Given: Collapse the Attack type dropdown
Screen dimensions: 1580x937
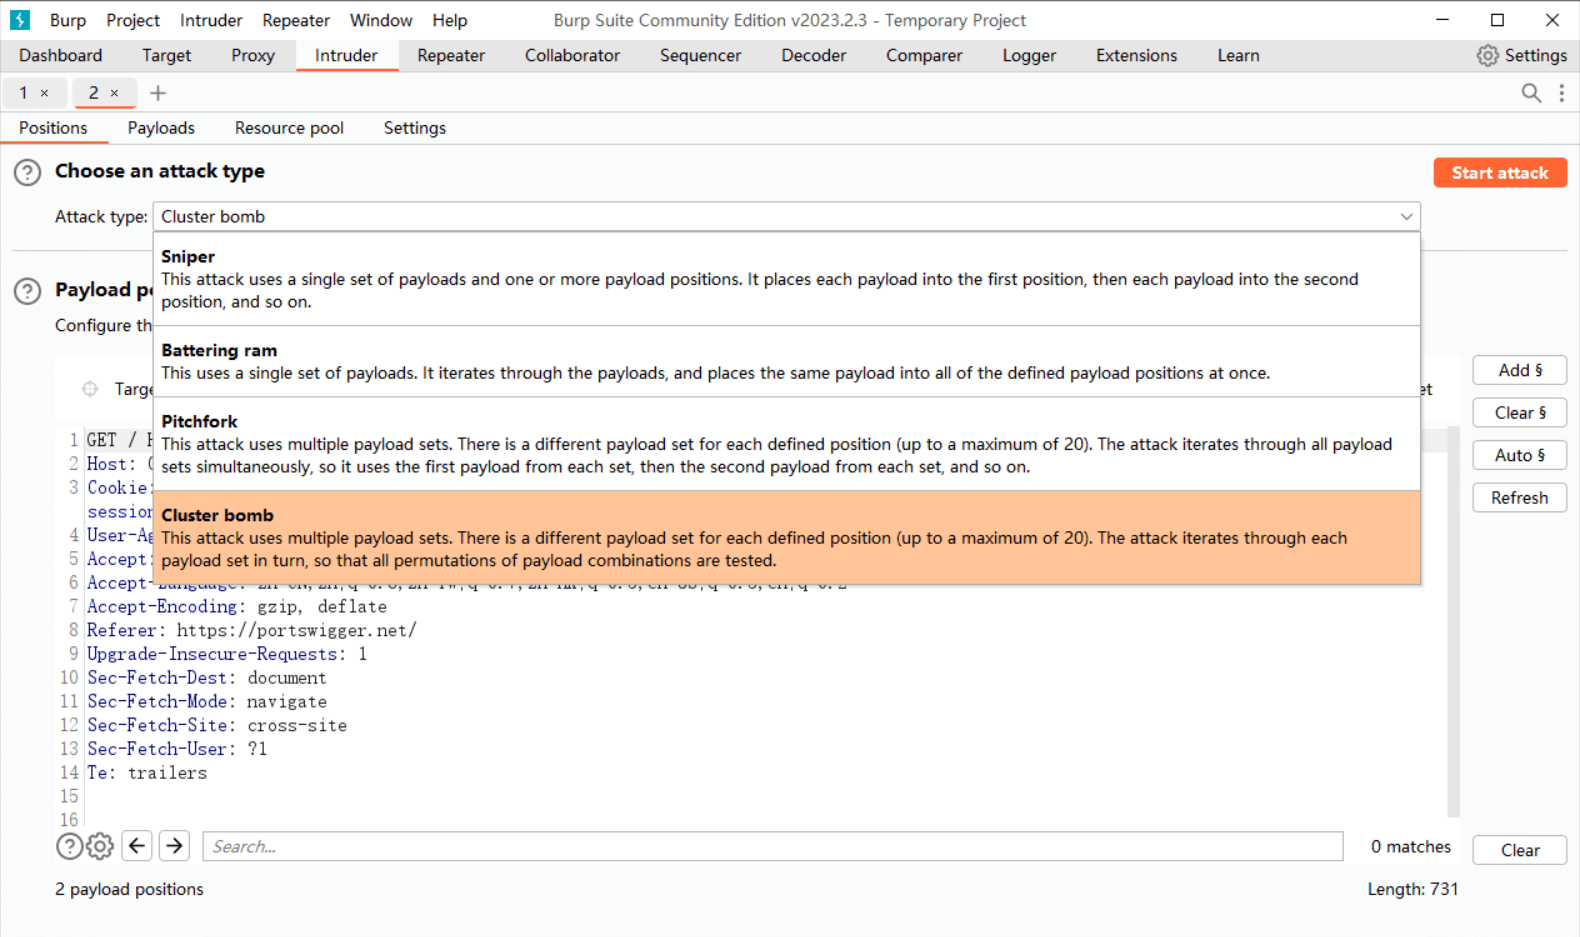Looking at the screenshot, I should [1406, 217].
